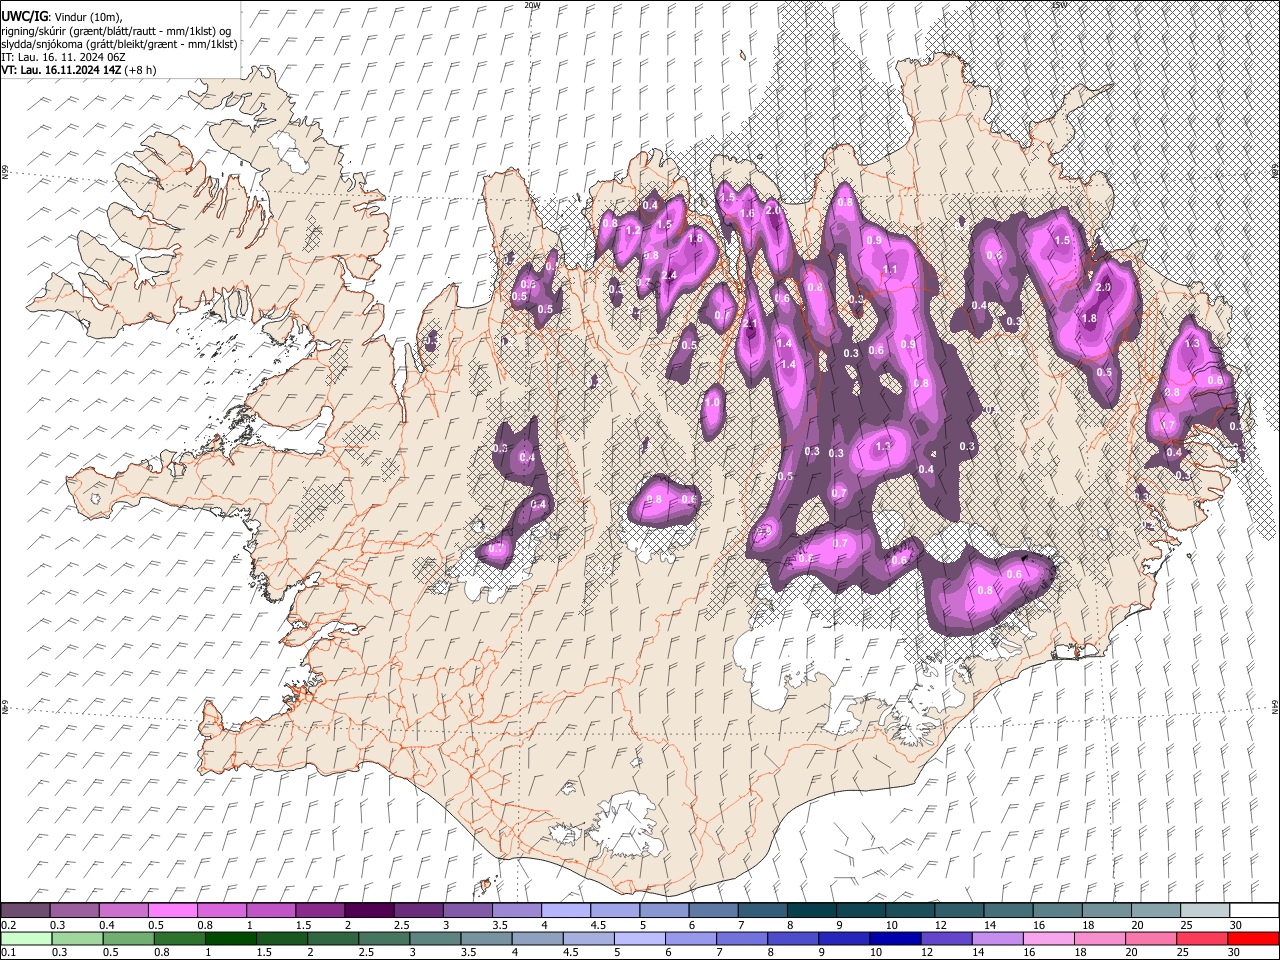Click the '0.2' label under the purple scale

coord(9,924)
